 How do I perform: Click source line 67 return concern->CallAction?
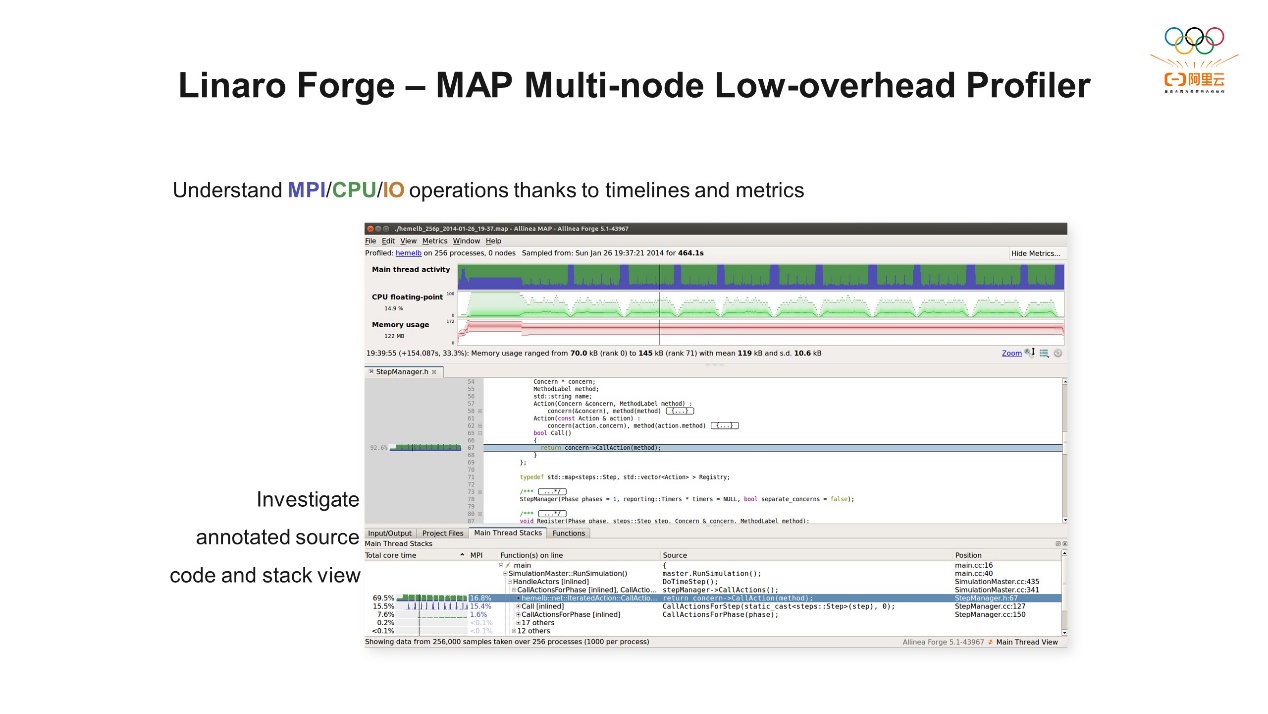click(x=772, y=448)
